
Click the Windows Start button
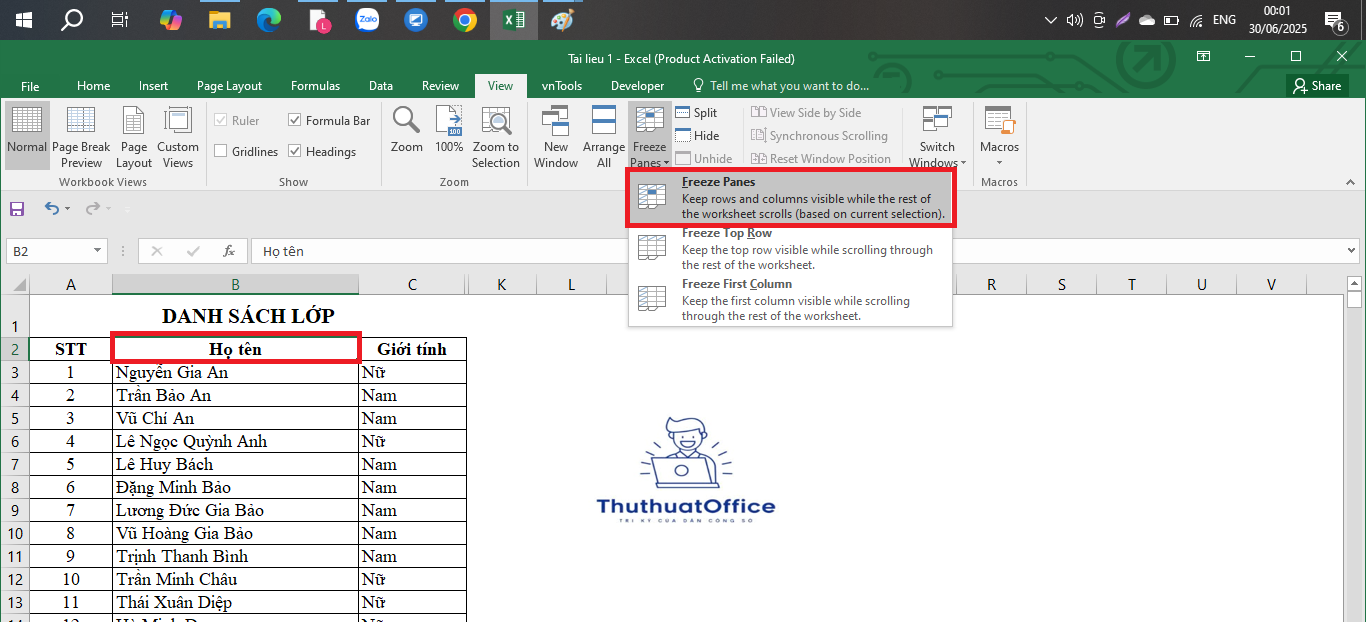(23, 19)
